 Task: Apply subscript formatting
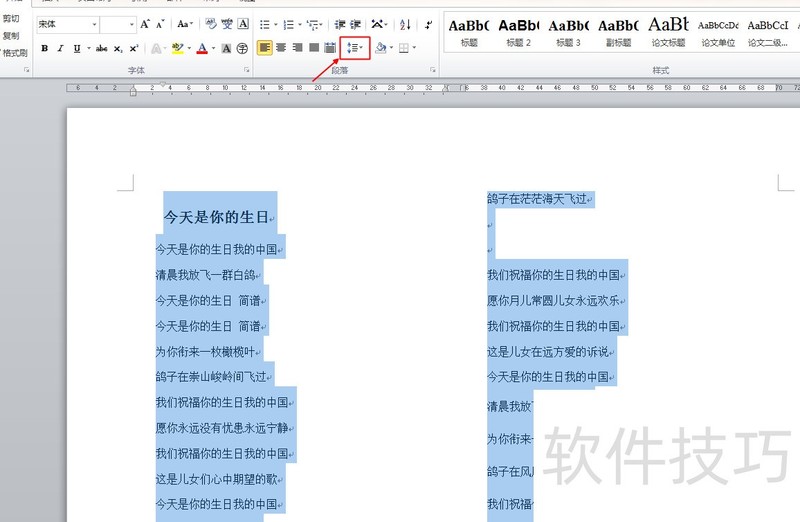point(118,48)
